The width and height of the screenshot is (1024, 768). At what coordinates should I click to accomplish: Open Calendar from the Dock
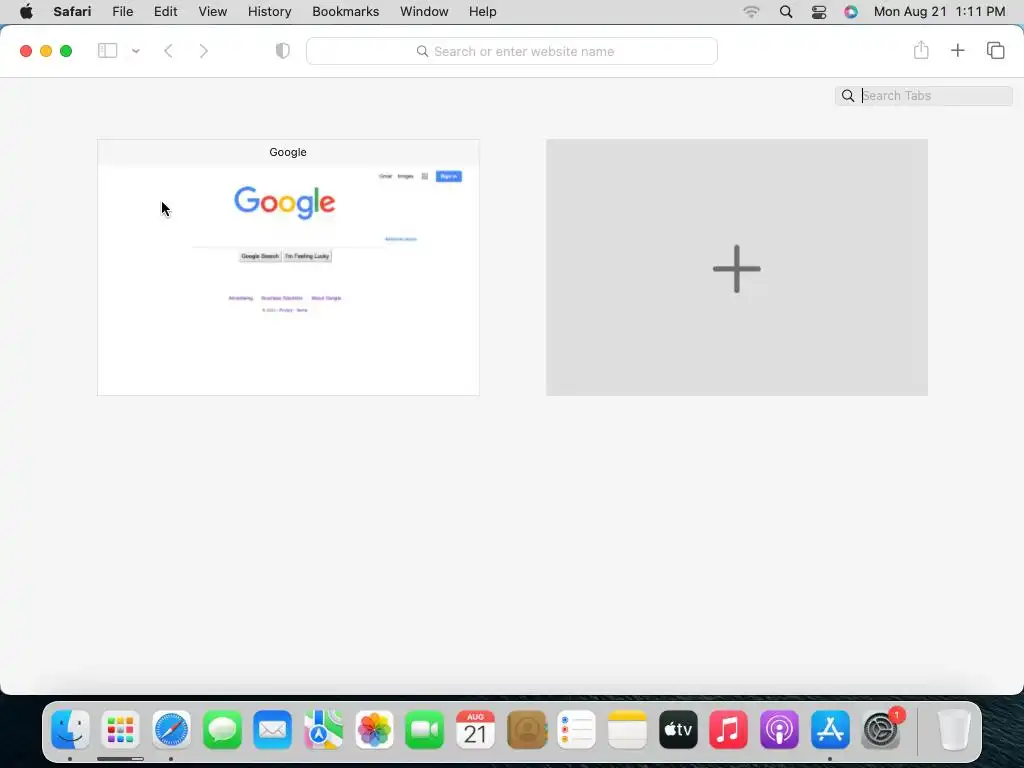[x=475, y=729]
